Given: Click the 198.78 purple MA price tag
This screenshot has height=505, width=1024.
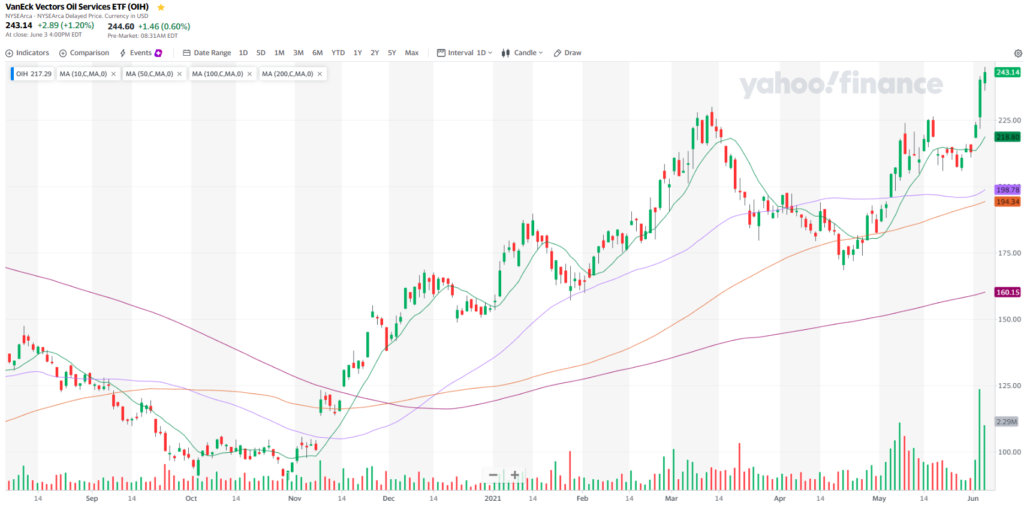Looking at the screenshot, I should (x=1008, y=189).
